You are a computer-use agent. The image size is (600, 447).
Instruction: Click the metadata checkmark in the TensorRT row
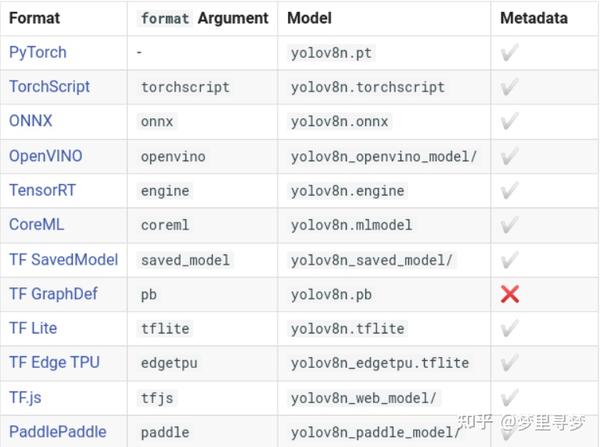(510, 190)
